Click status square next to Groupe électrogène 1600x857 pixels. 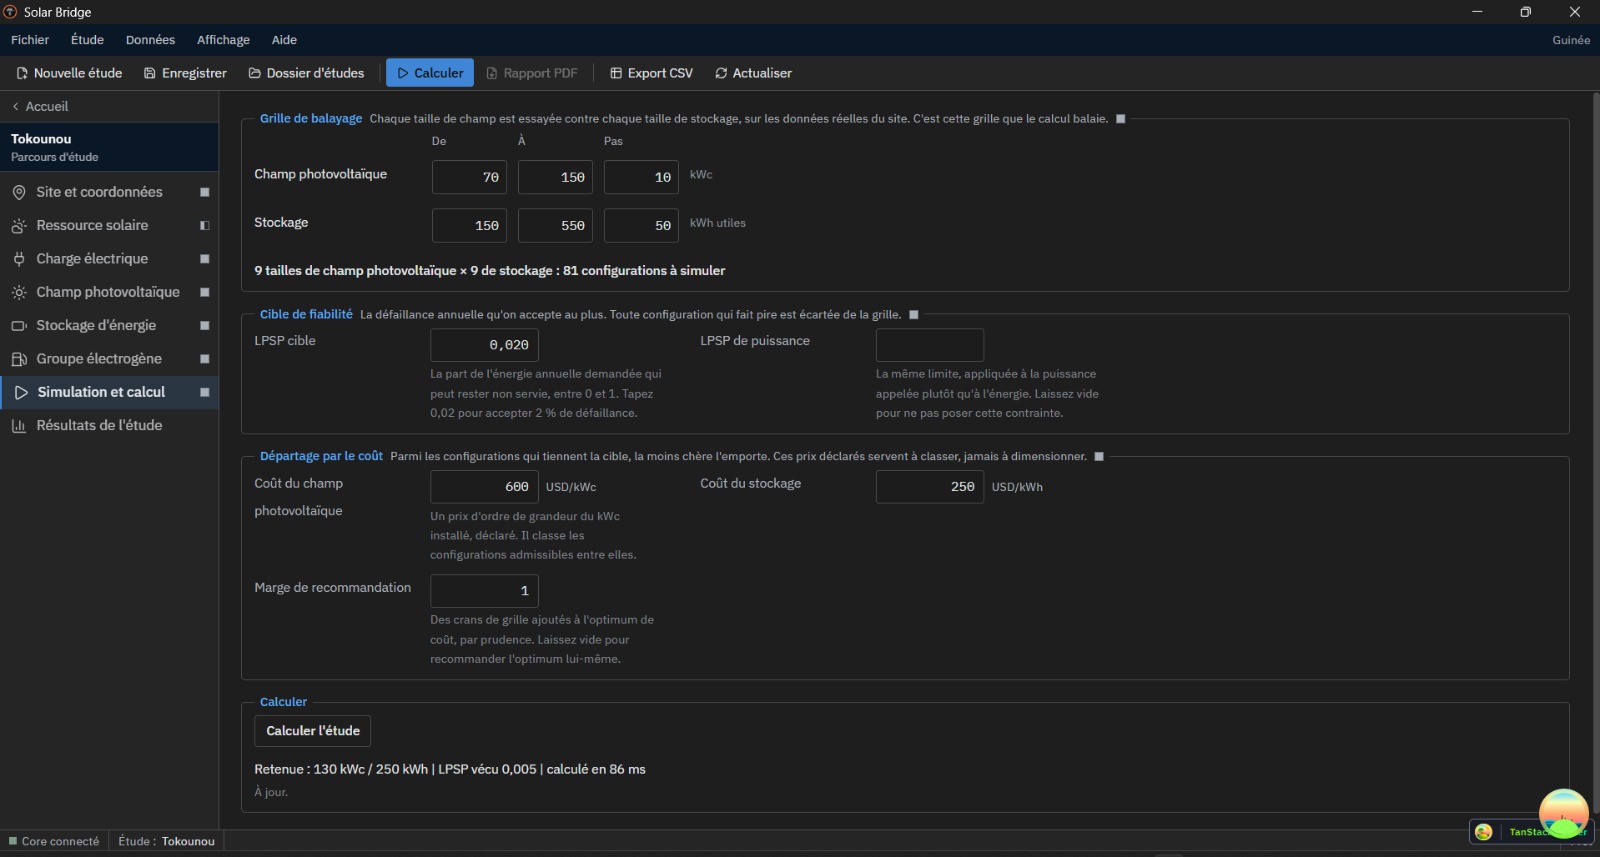click(x=204, y=358)
